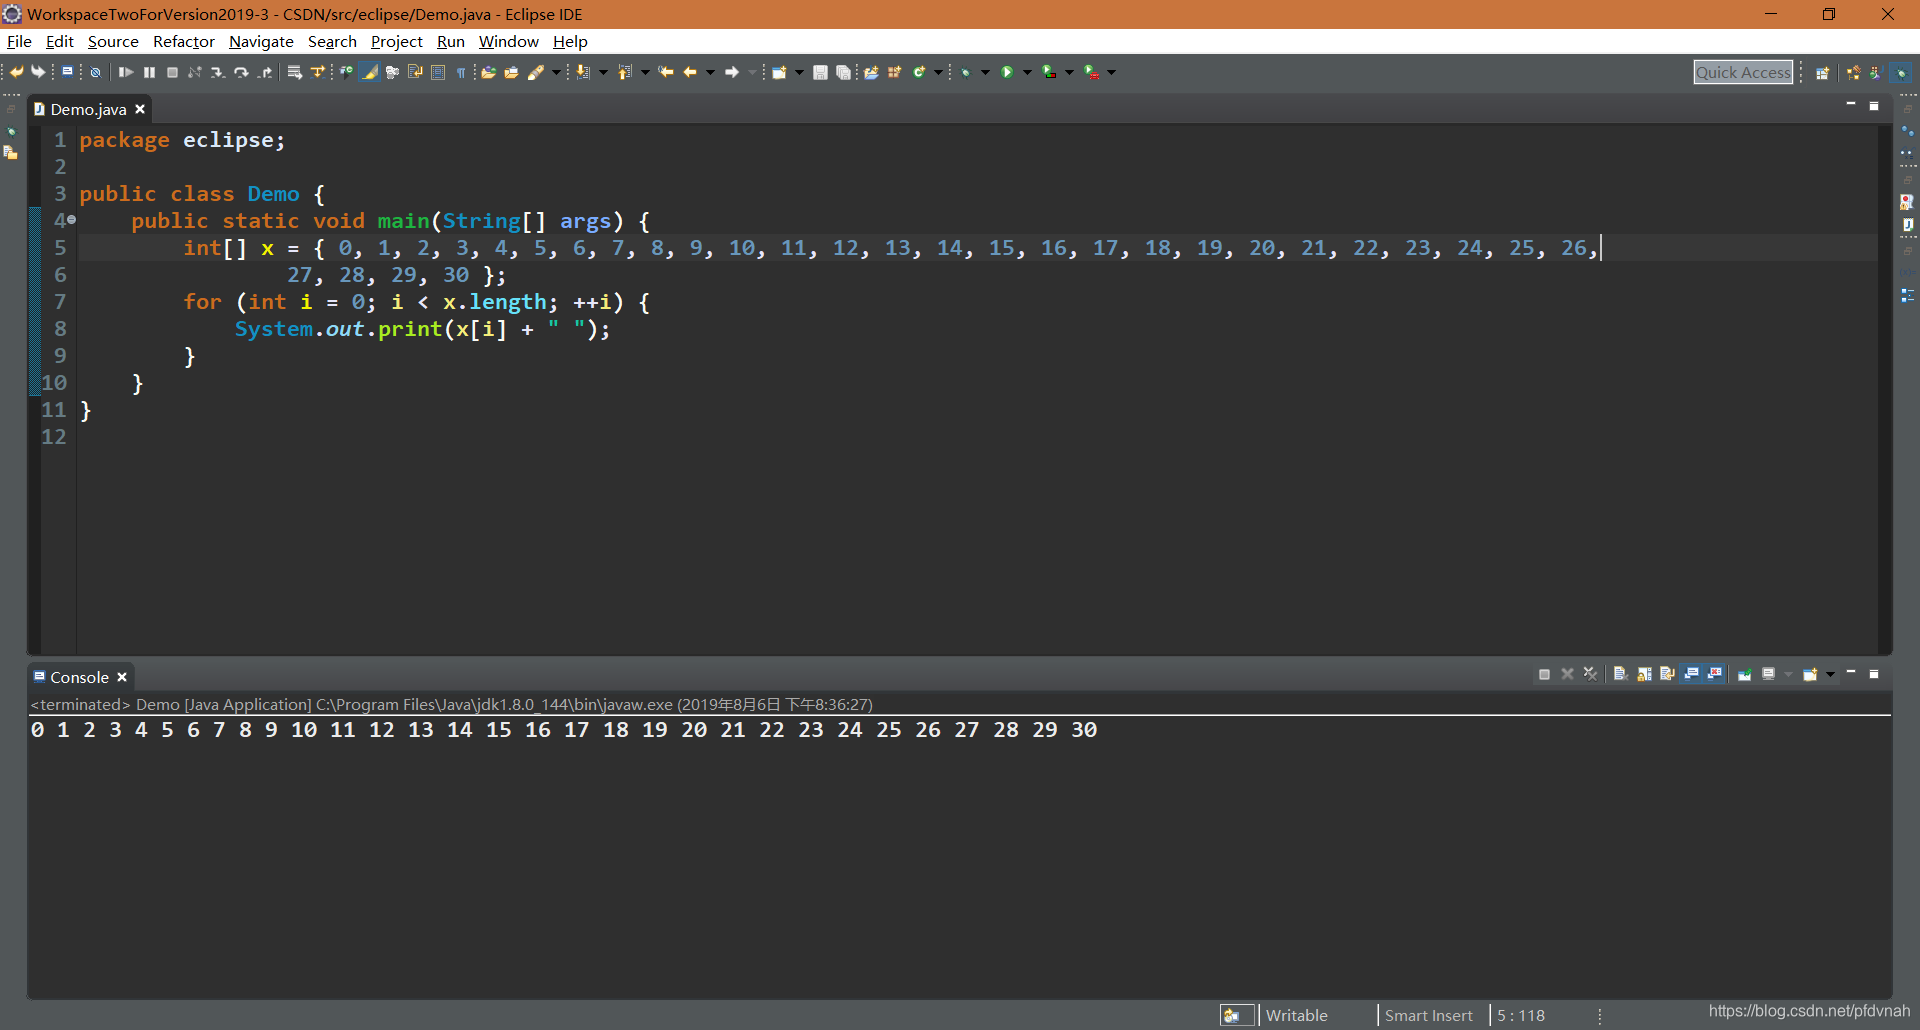
Task: Toggle Show Console on Standard Out
Action: pyautogui.click(x=1690, y=674)
